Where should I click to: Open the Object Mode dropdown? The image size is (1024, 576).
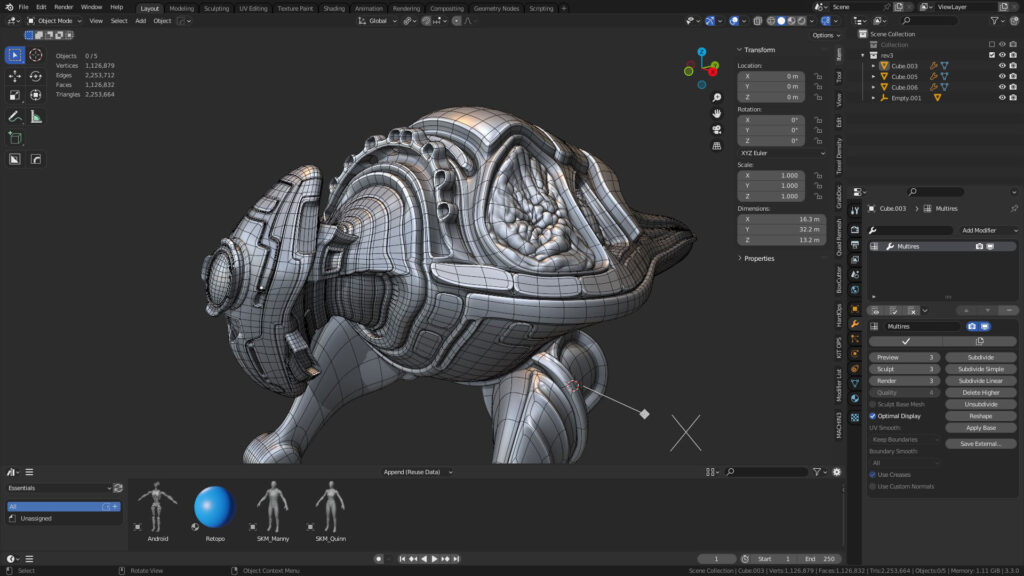55,20
